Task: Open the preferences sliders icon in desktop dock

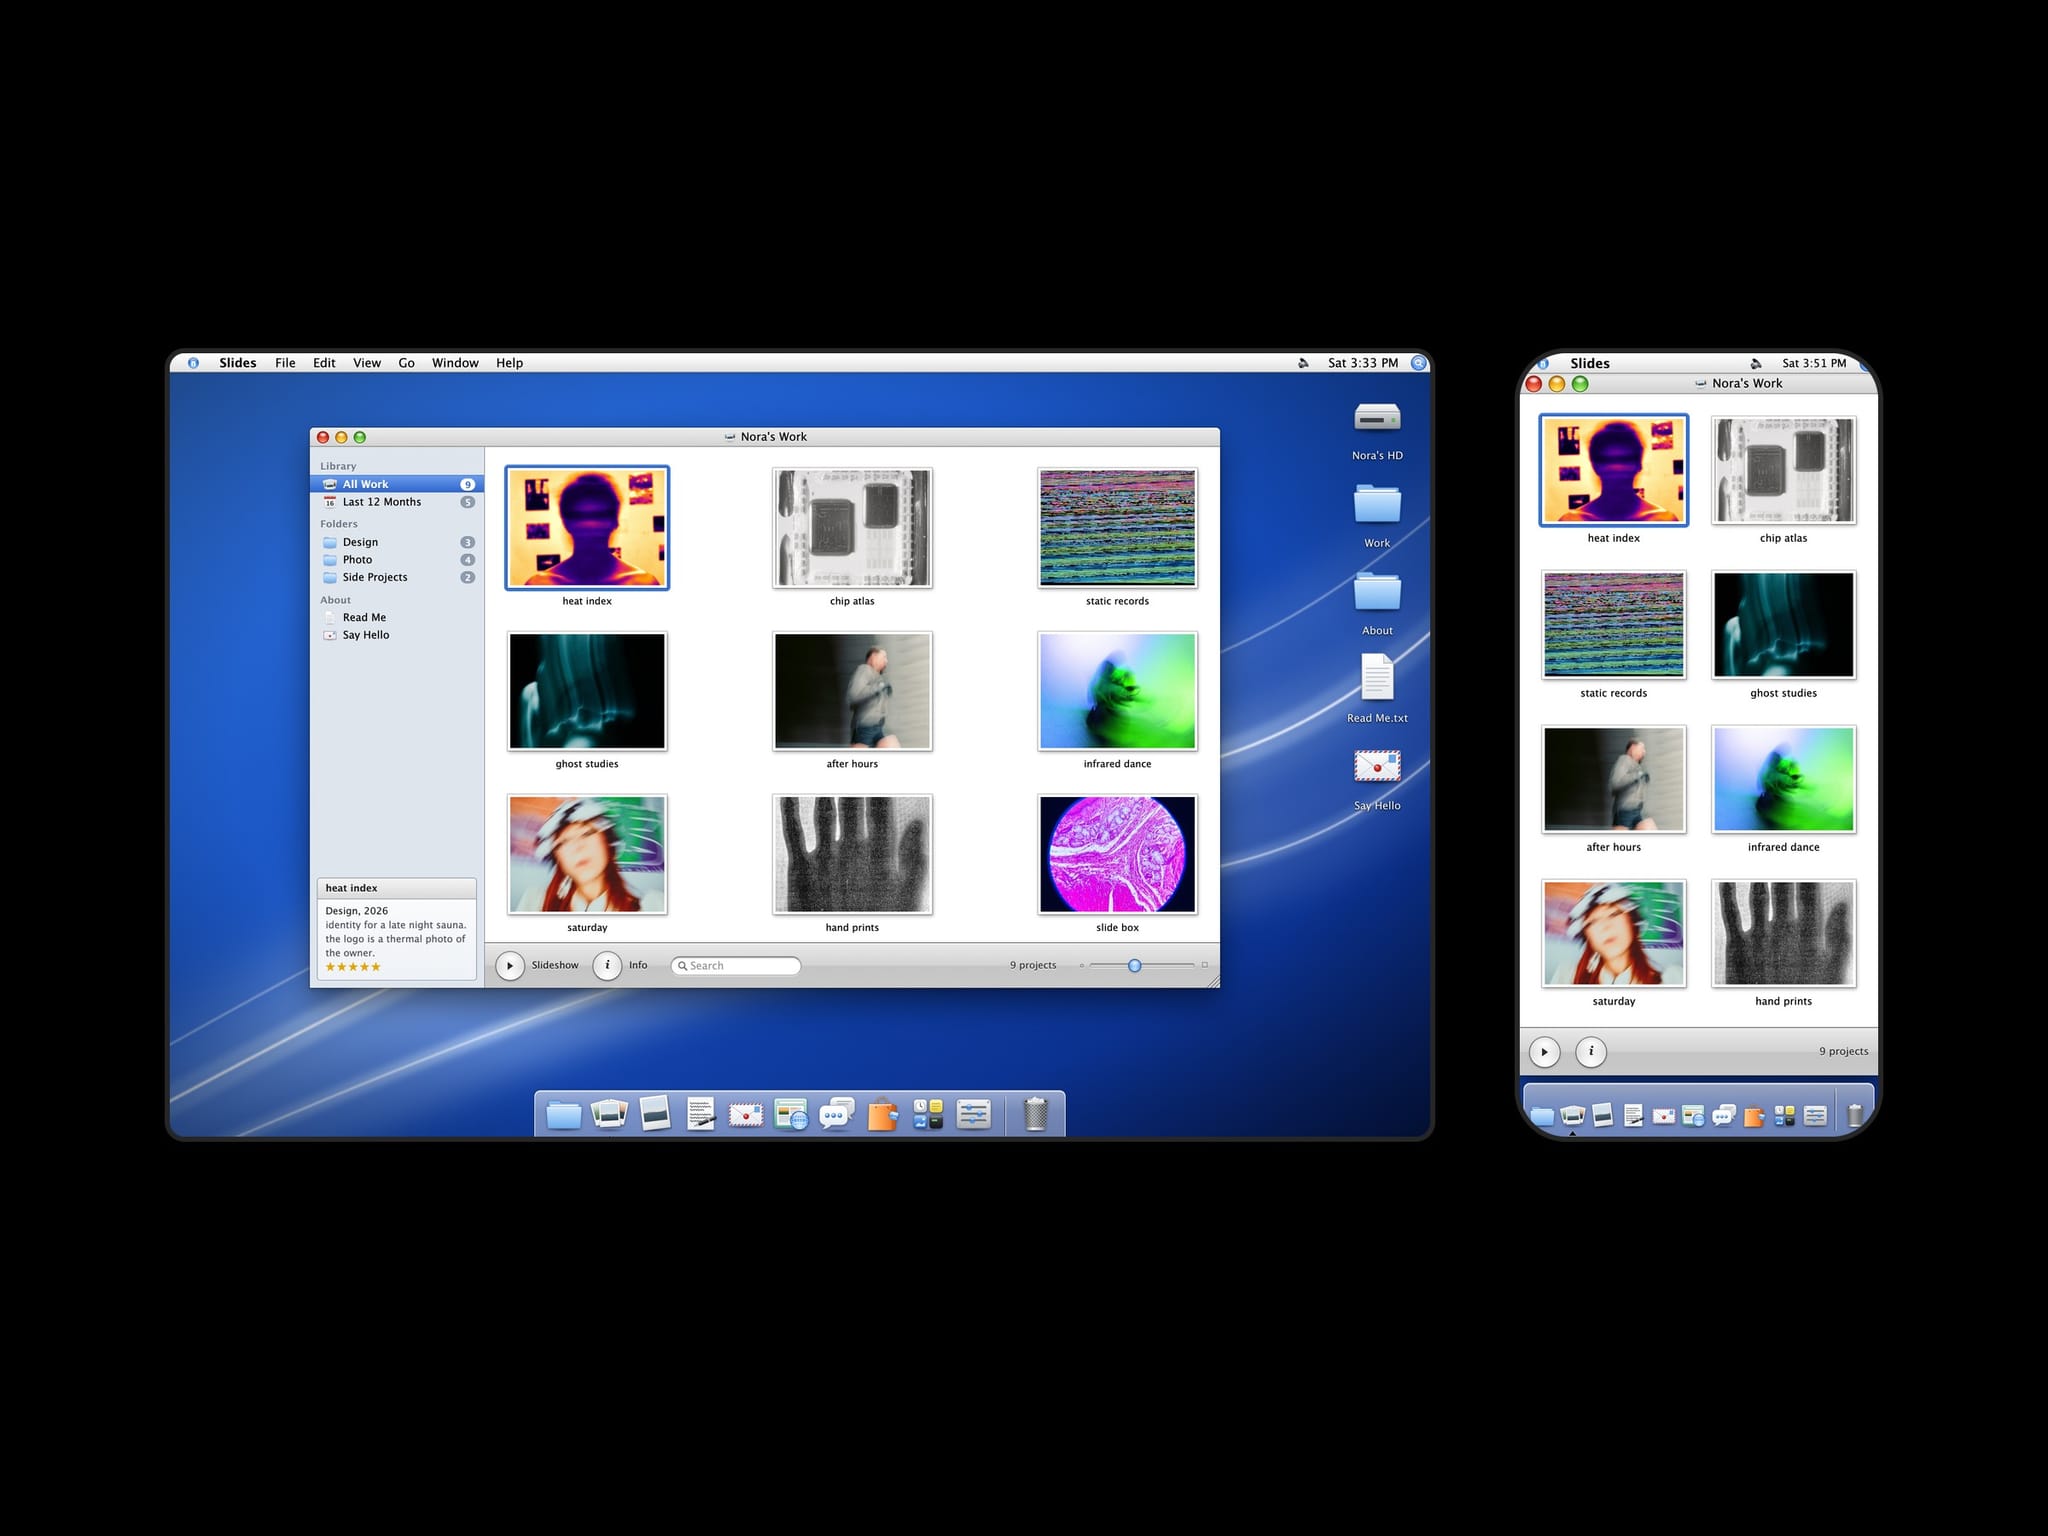Action: (973, 1114)
